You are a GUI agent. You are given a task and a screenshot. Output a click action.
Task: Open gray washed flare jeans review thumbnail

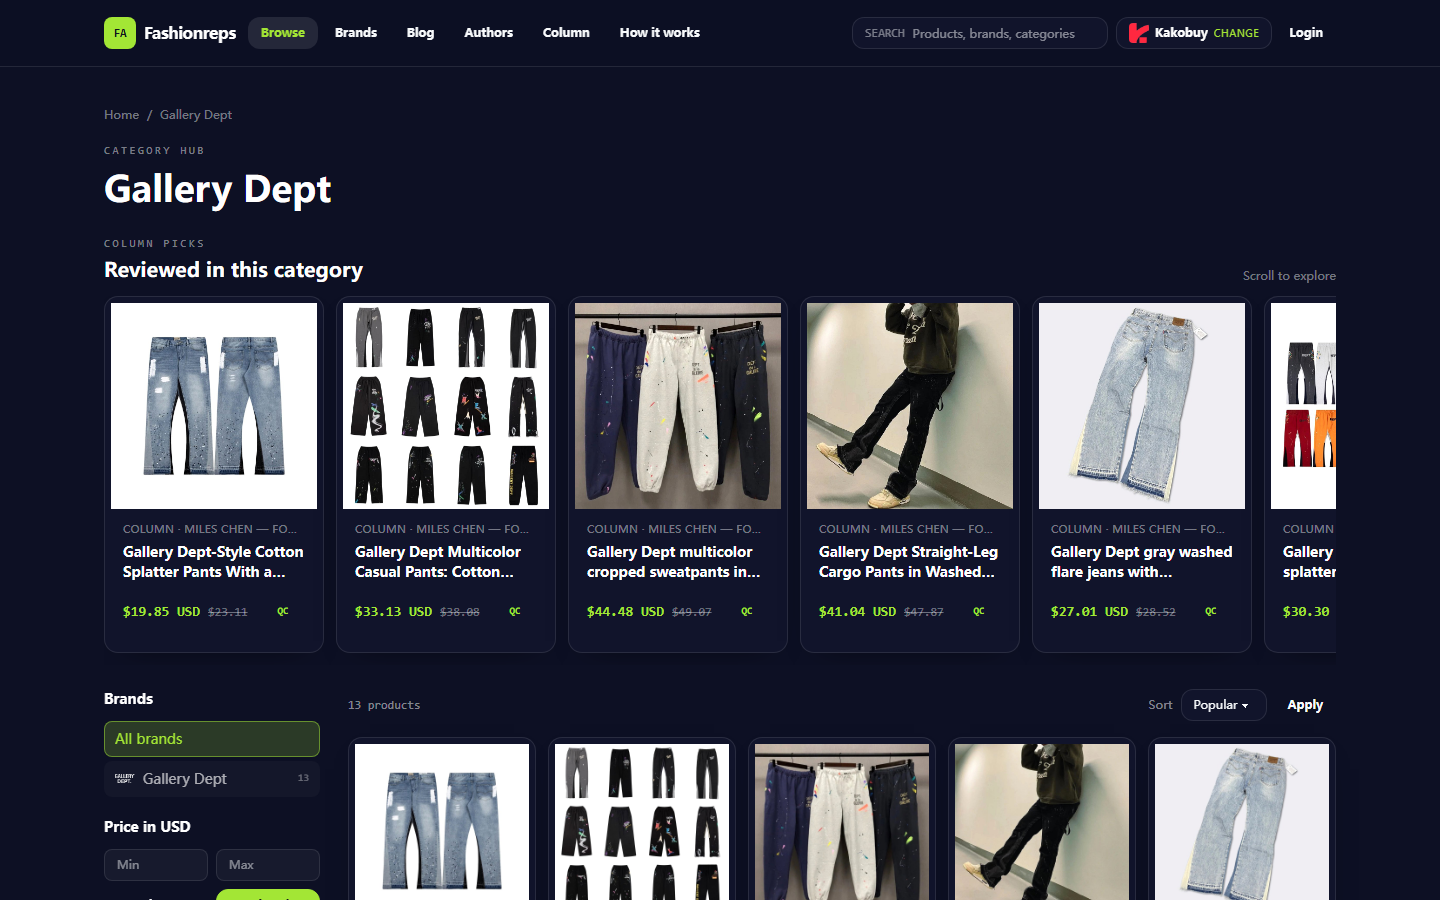[x=1142, y=406]
